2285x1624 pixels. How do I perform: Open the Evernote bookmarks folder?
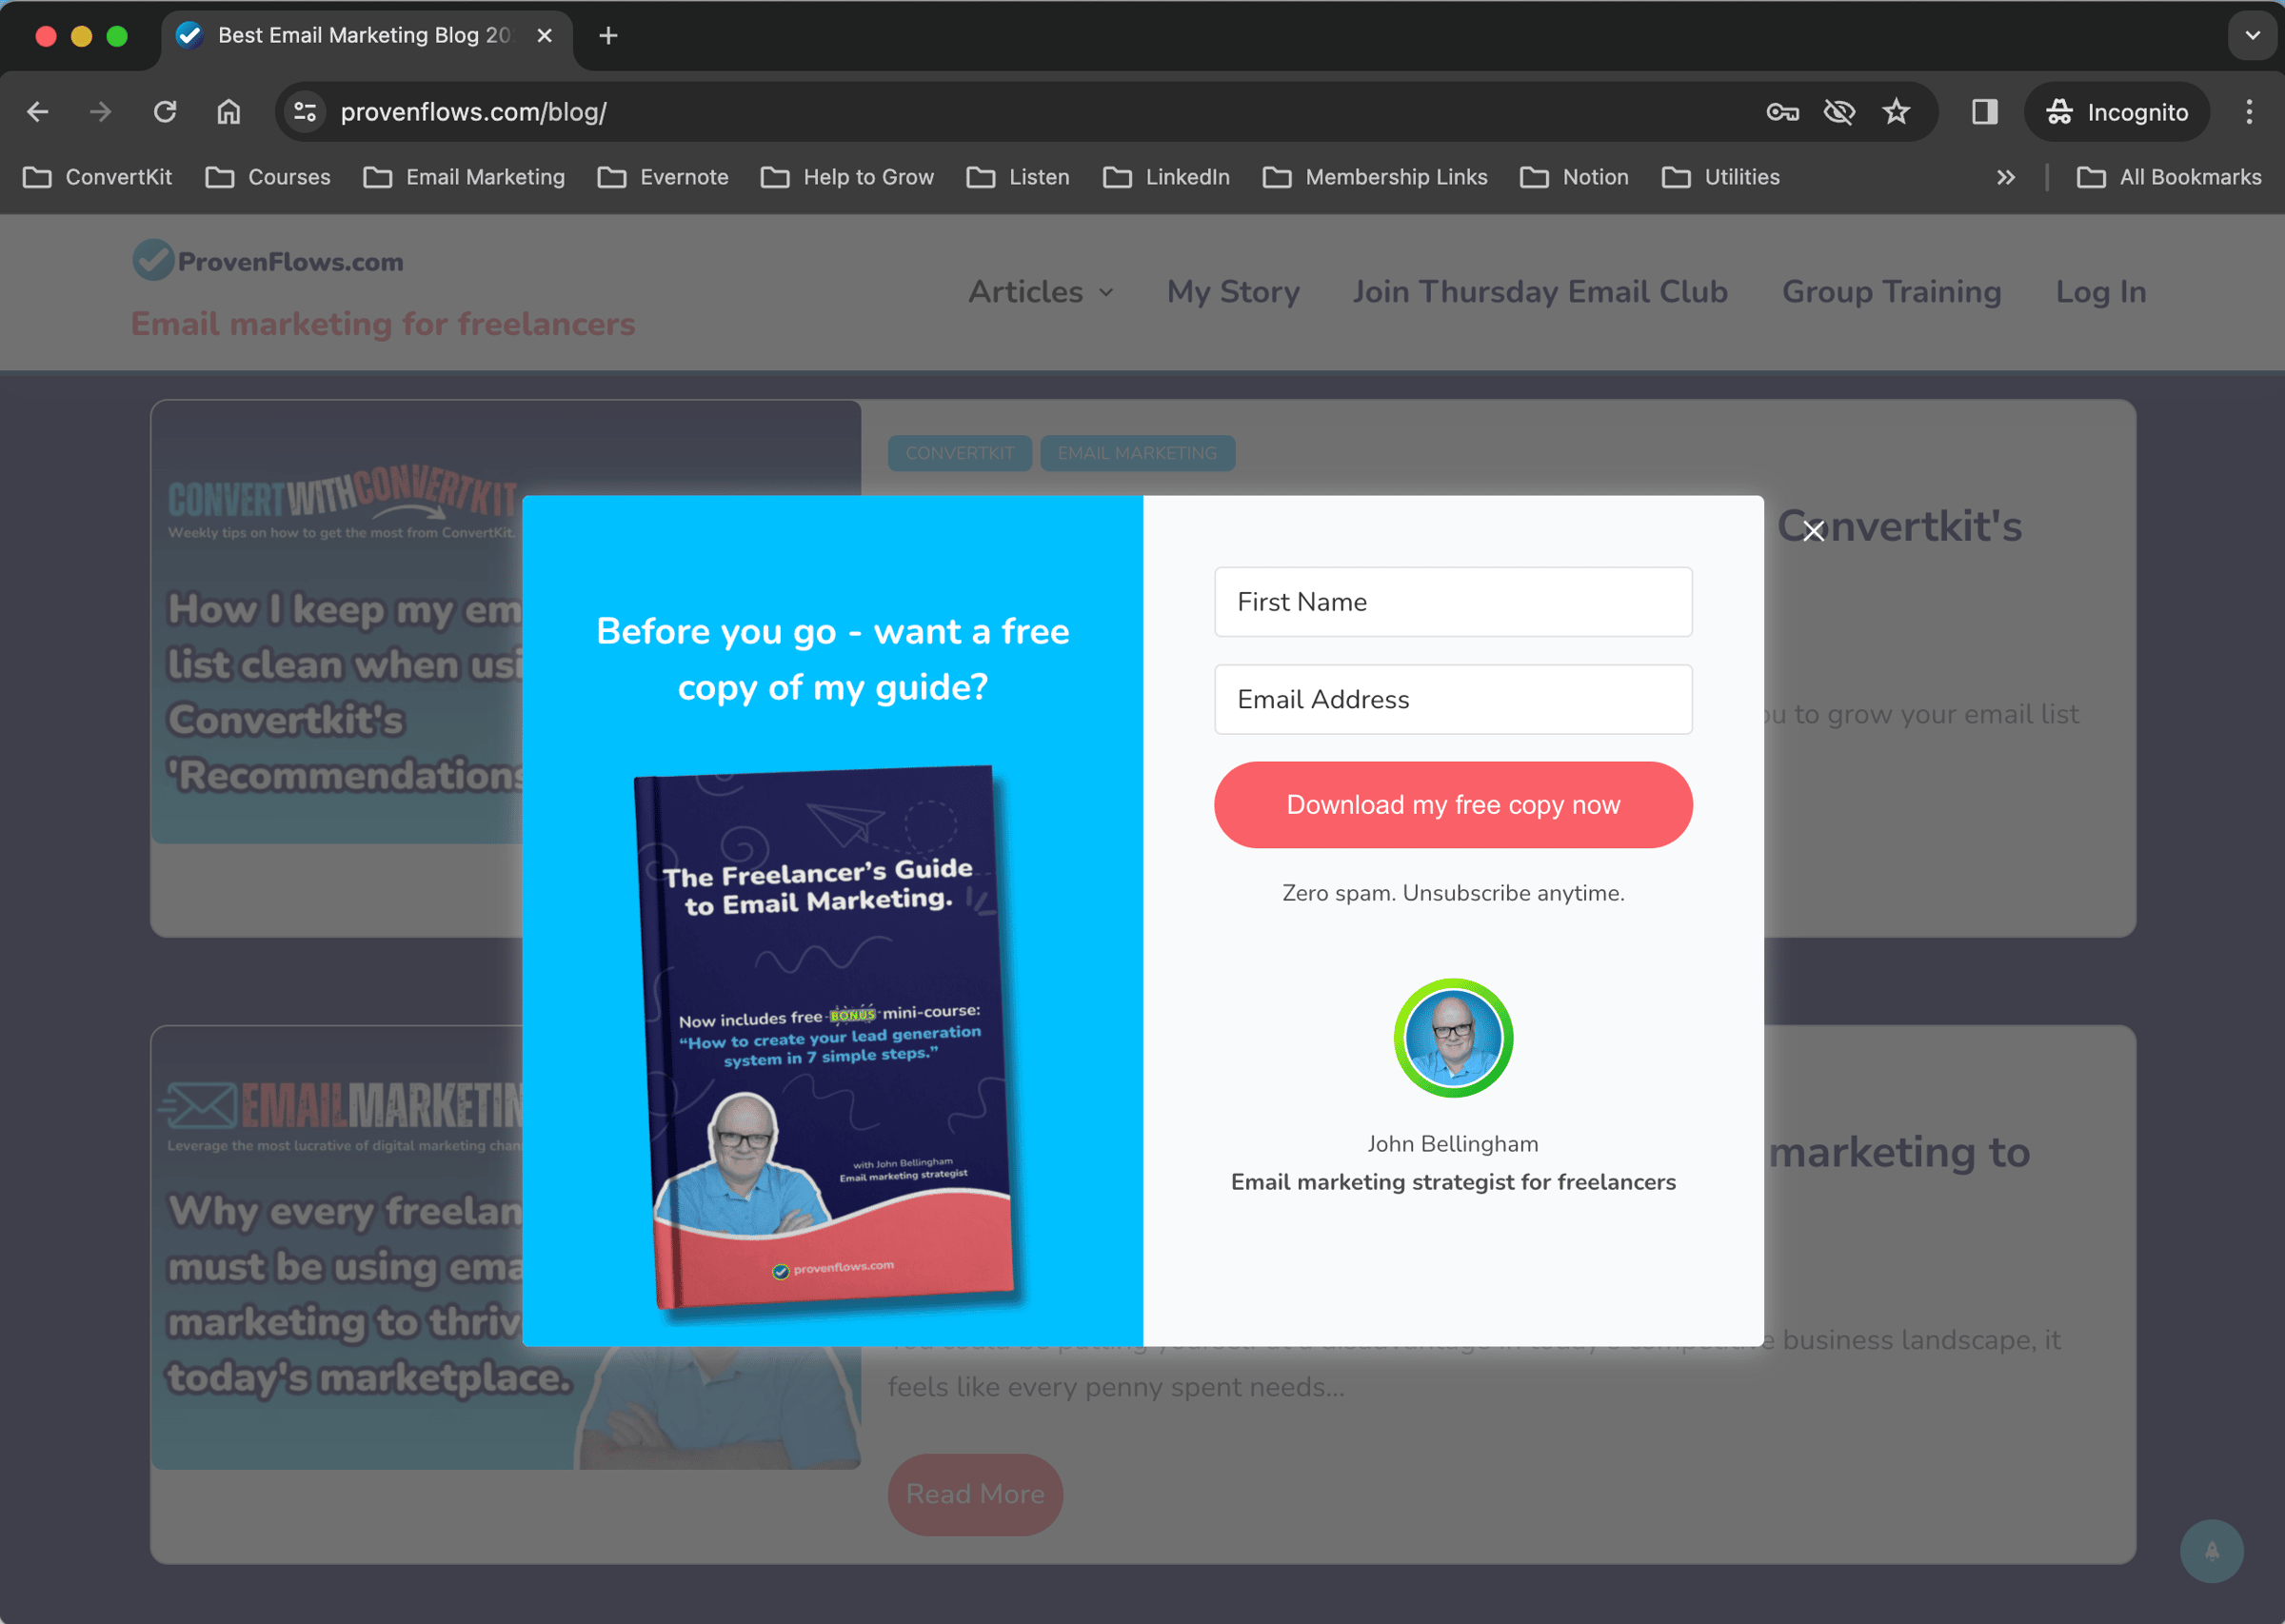pos(664,177)
